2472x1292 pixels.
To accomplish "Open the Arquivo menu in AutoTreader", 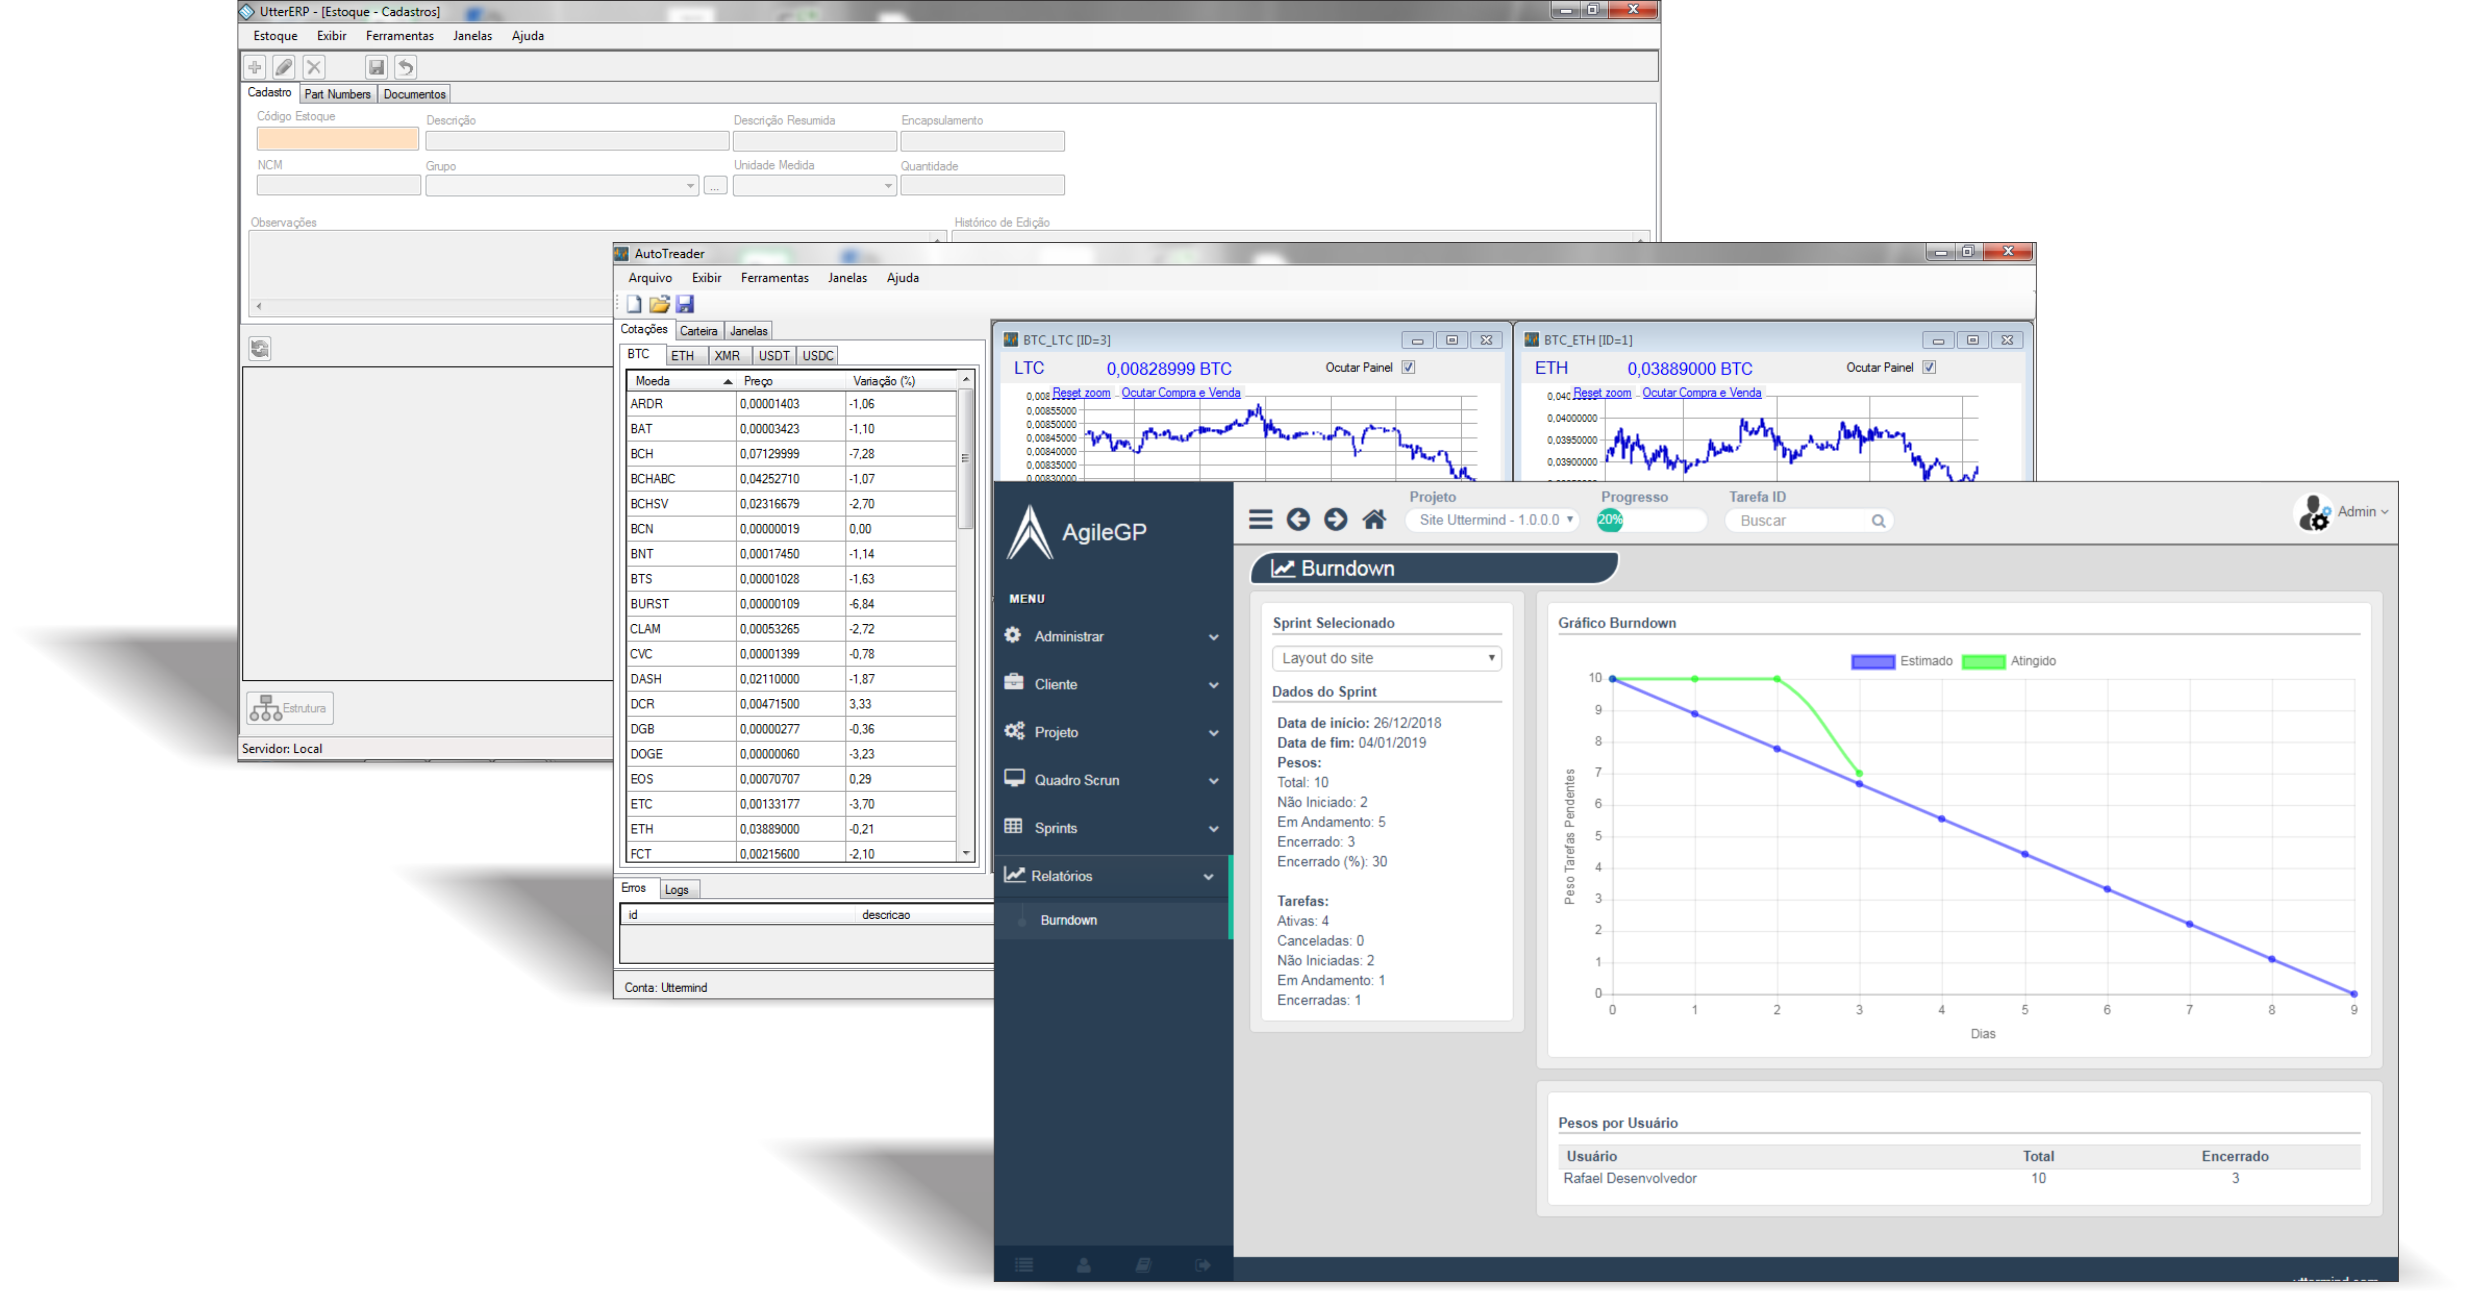I will click(650, 277).
